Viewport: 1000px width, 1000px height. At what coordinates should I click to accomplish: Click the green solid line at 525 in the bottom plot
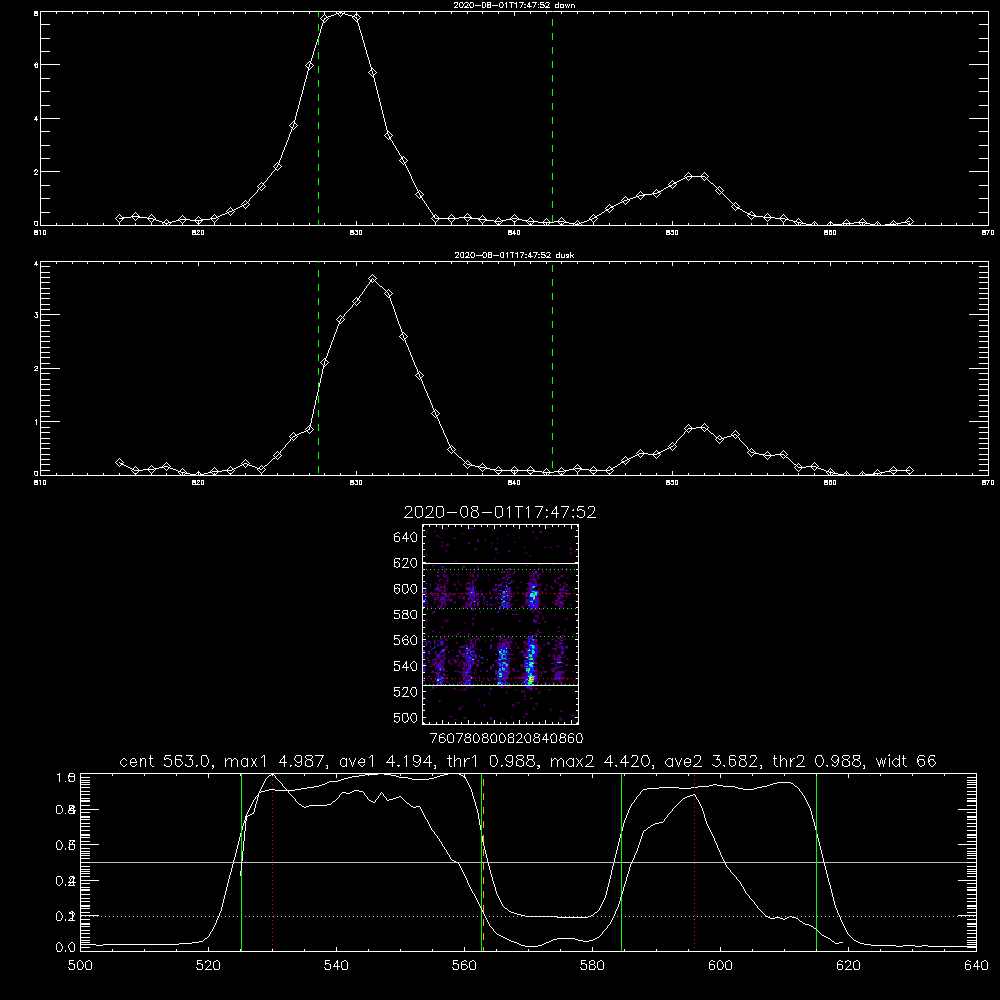(x=241, y=861)
